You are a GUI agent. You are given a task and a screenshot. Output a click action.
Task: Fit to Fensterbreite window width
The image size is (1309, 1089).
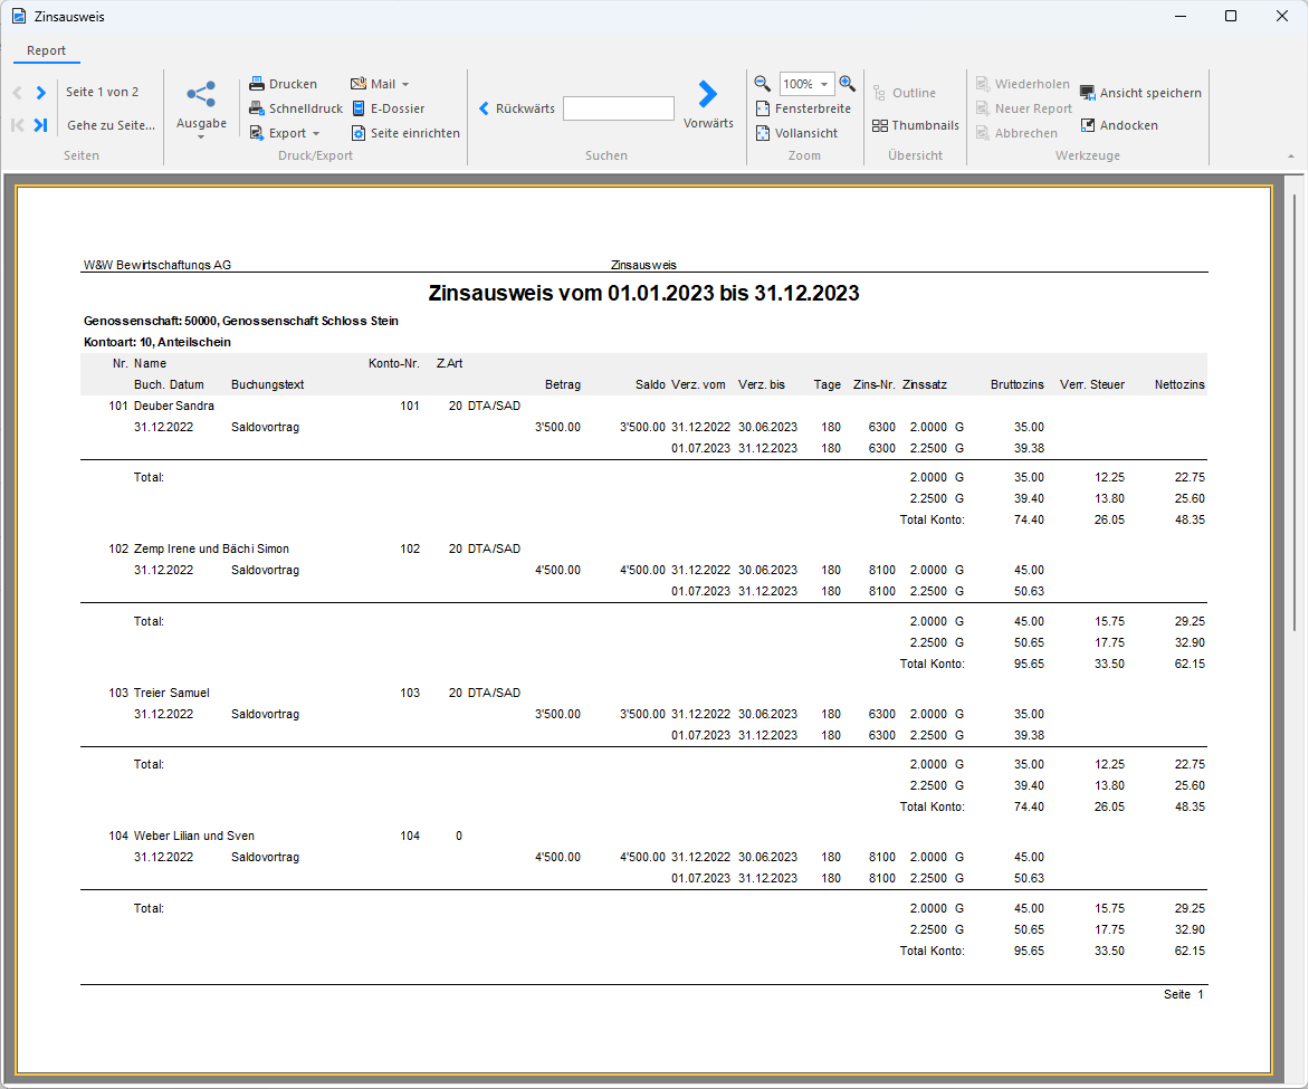(x=803, y=108)
